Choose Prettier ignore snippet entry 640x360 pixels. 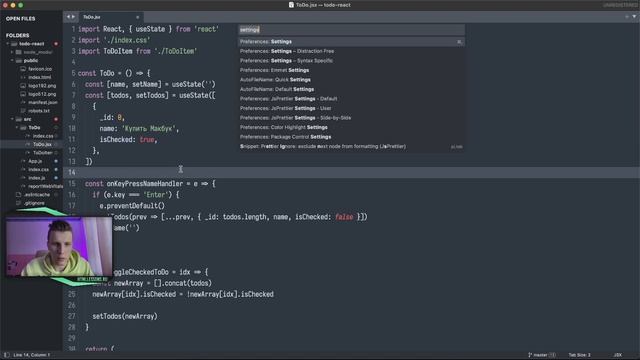click(x=351, y=147)
